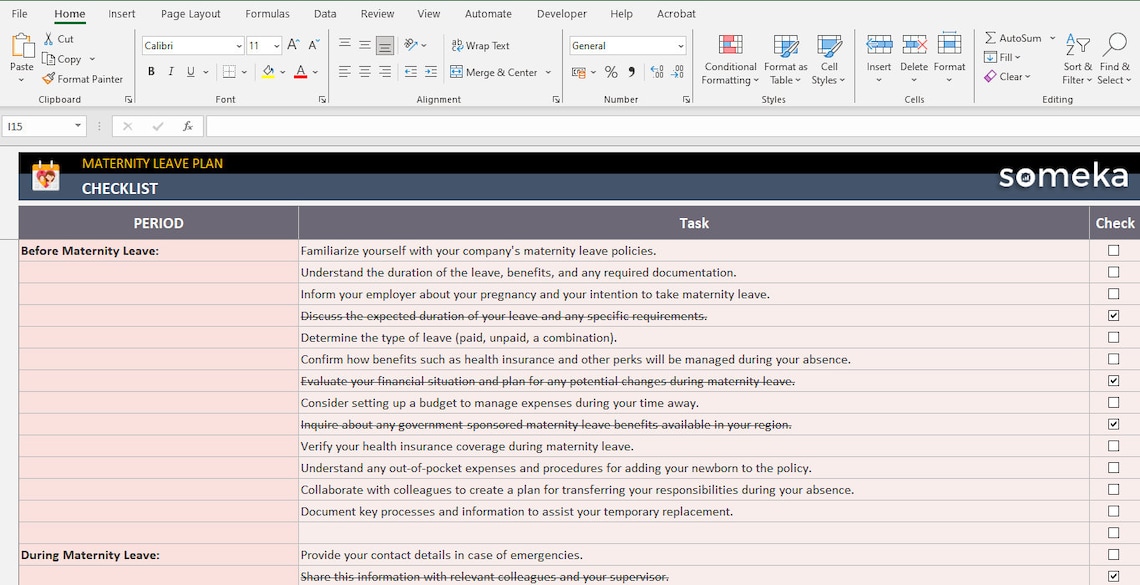Apply Percent Style number formatting

click(611, 72)
